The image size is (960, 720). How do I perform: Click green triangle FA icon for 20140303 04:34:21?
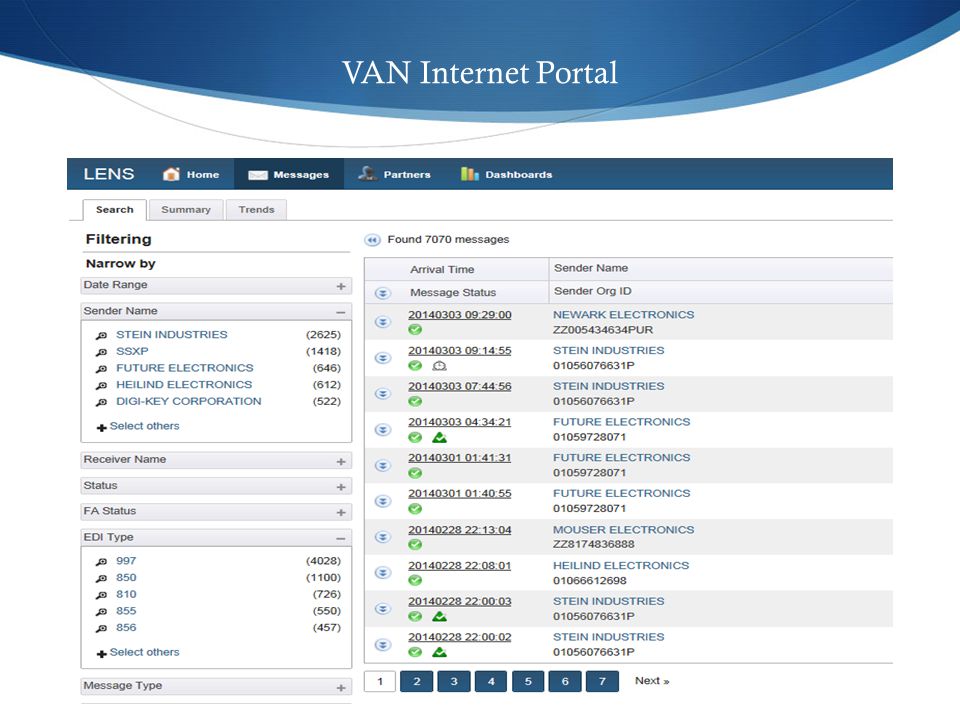(440, 437)
